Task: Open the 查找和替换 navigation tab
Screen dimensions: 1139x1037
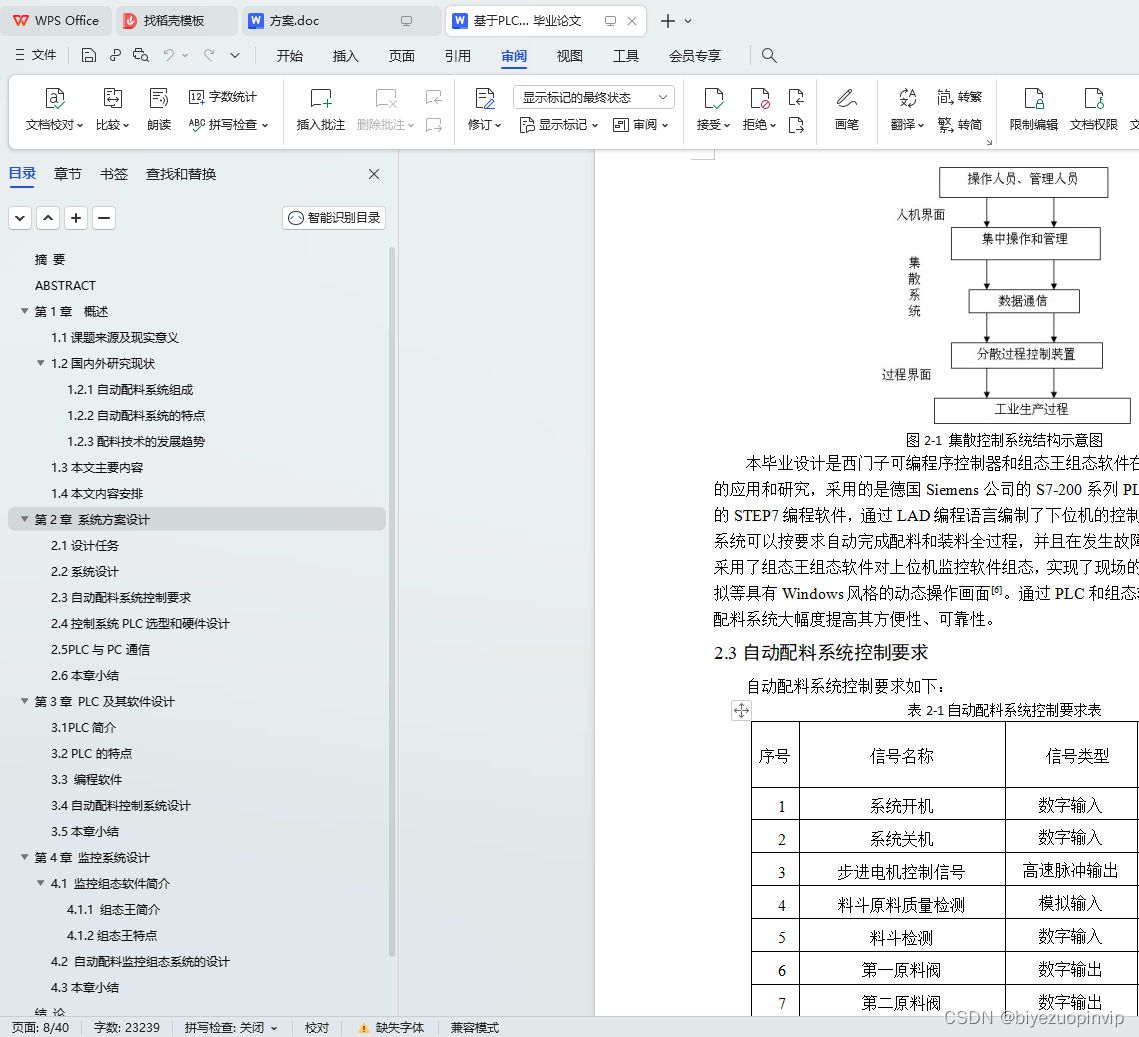Action: [x=181, y=174]
